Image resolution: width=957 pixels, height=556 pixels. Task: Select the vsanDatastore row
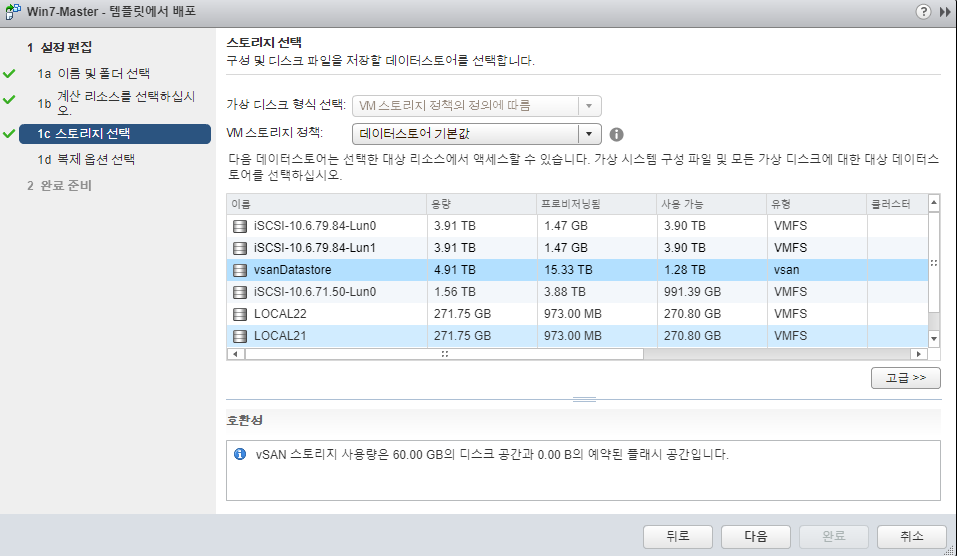(577, 270)
